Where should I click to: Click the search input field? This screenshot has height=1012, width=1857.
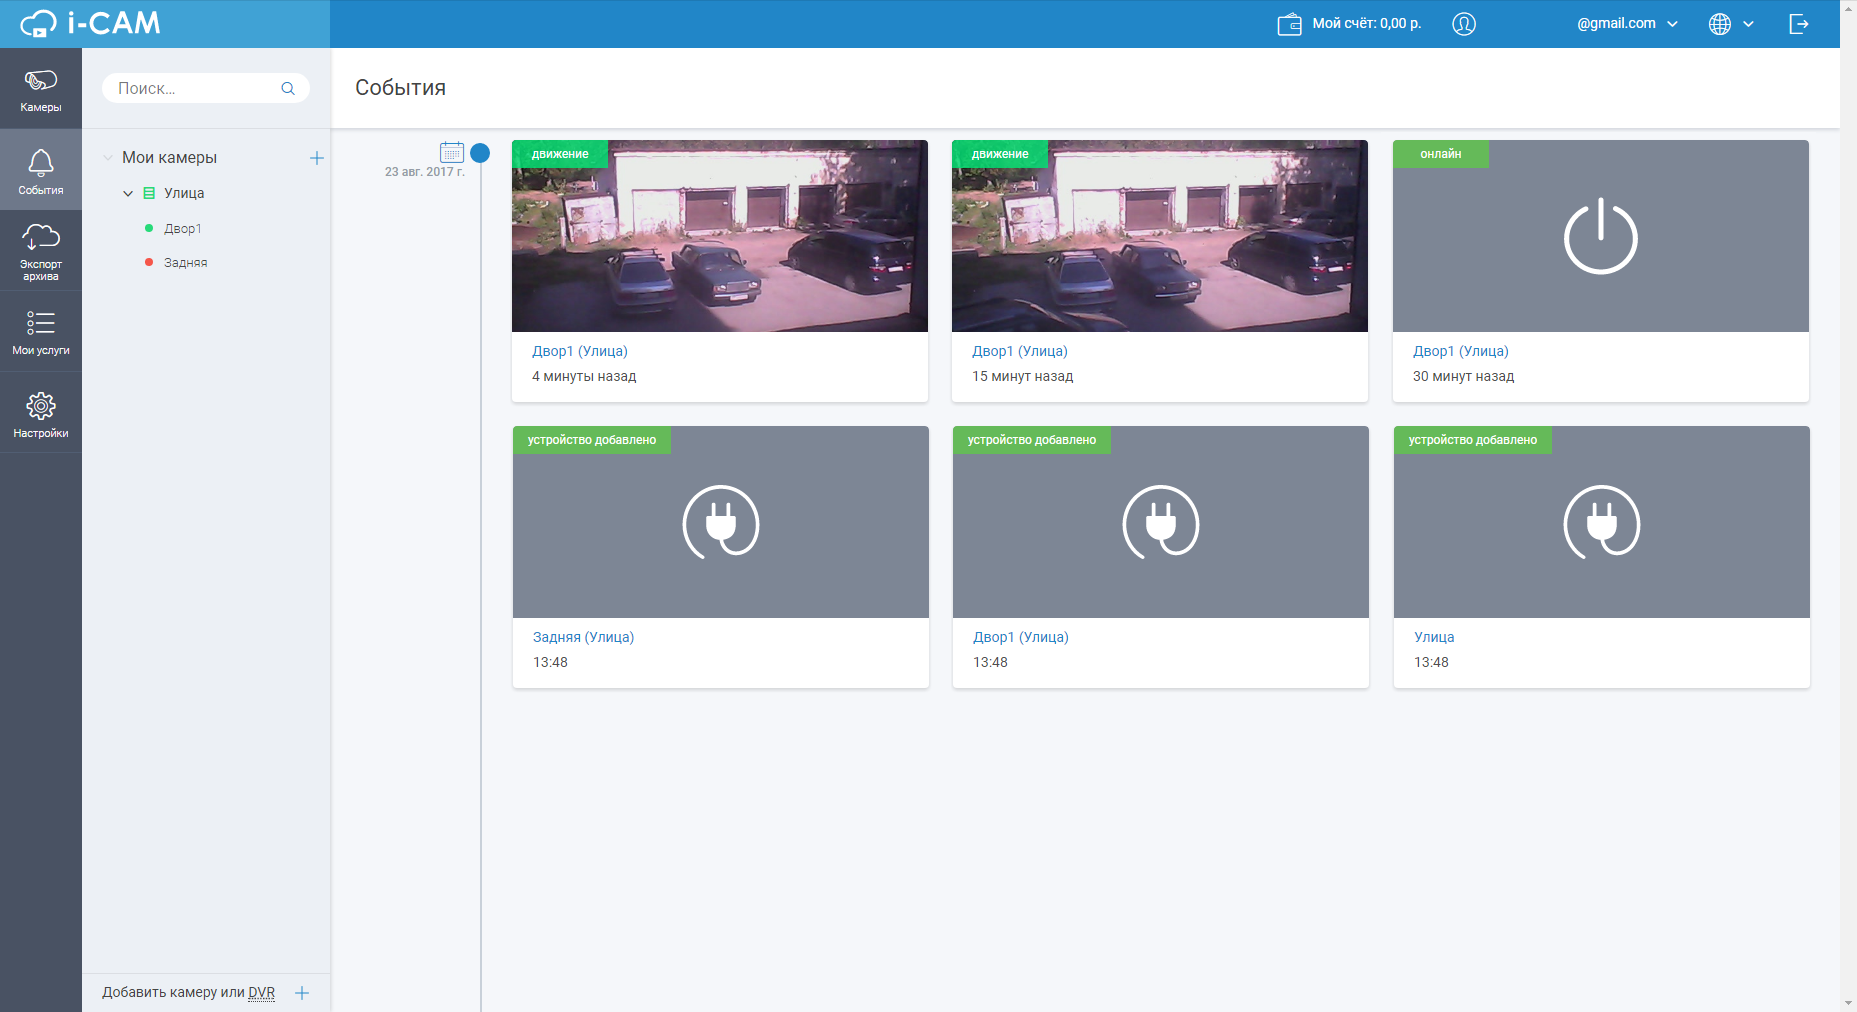(206, 88)
